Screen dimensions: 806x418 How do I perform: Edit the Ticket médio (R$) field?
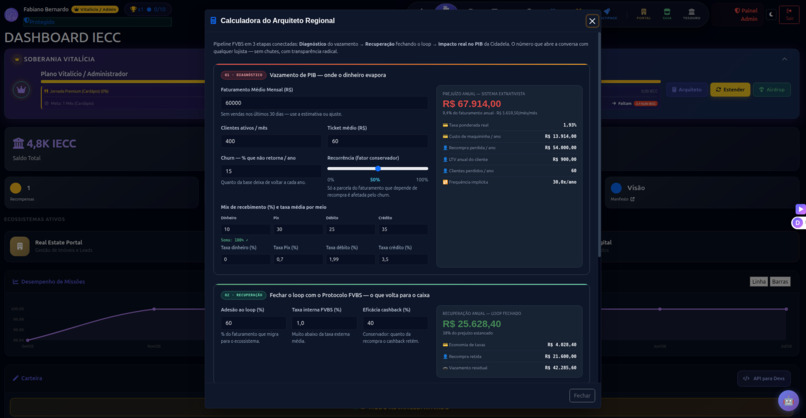tap(377, 141)
